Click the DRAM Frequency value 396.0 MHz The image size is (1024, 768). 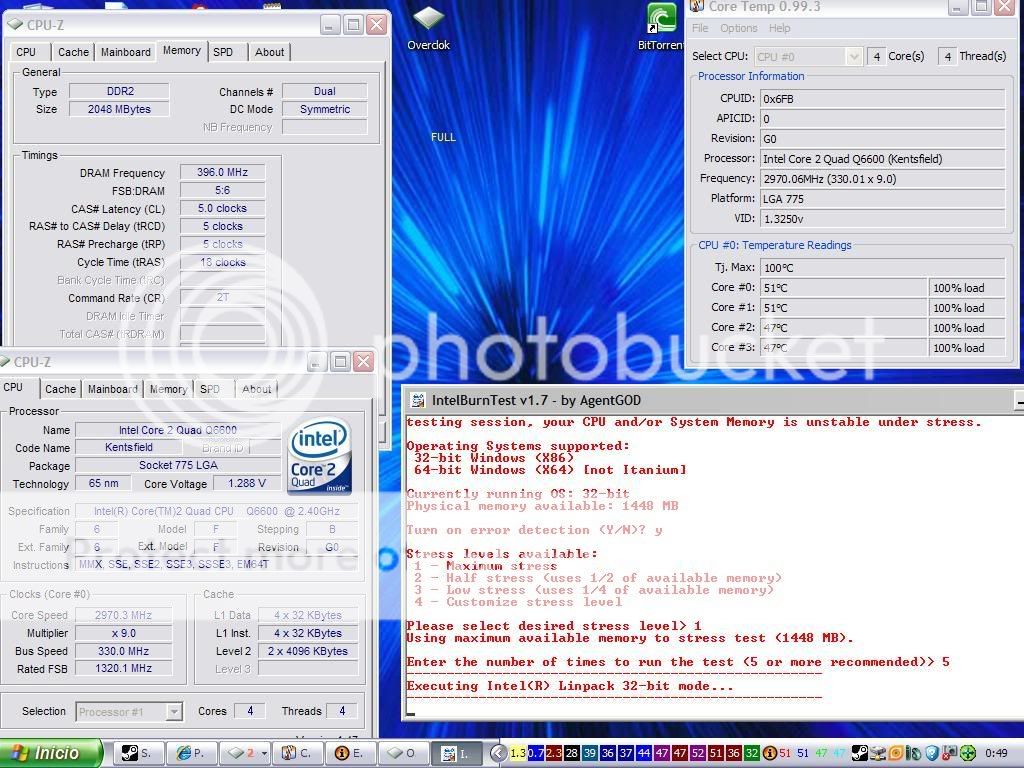tap(223, 172)
